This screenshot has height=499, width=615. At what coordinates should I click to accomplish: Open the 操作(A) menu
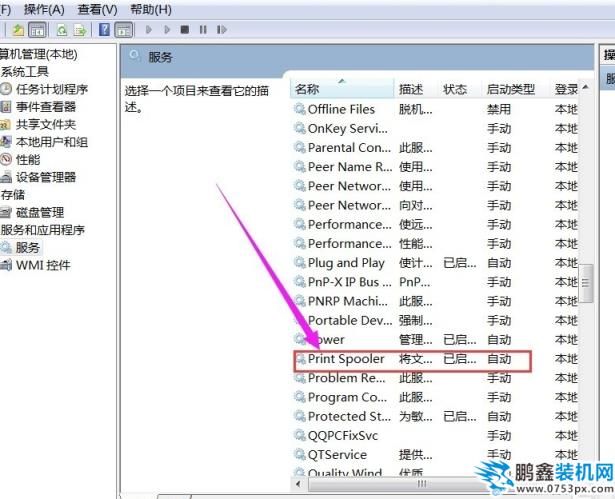coord(44,9)
